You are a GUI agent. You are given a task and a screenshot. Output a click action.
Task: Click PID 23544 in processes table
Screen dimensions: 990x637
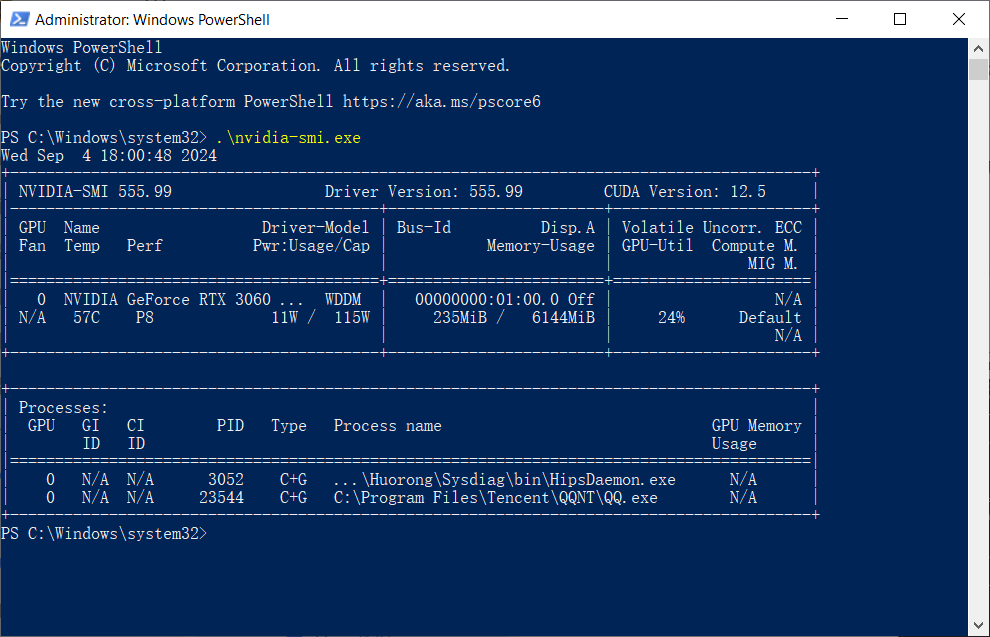(222, 497)
